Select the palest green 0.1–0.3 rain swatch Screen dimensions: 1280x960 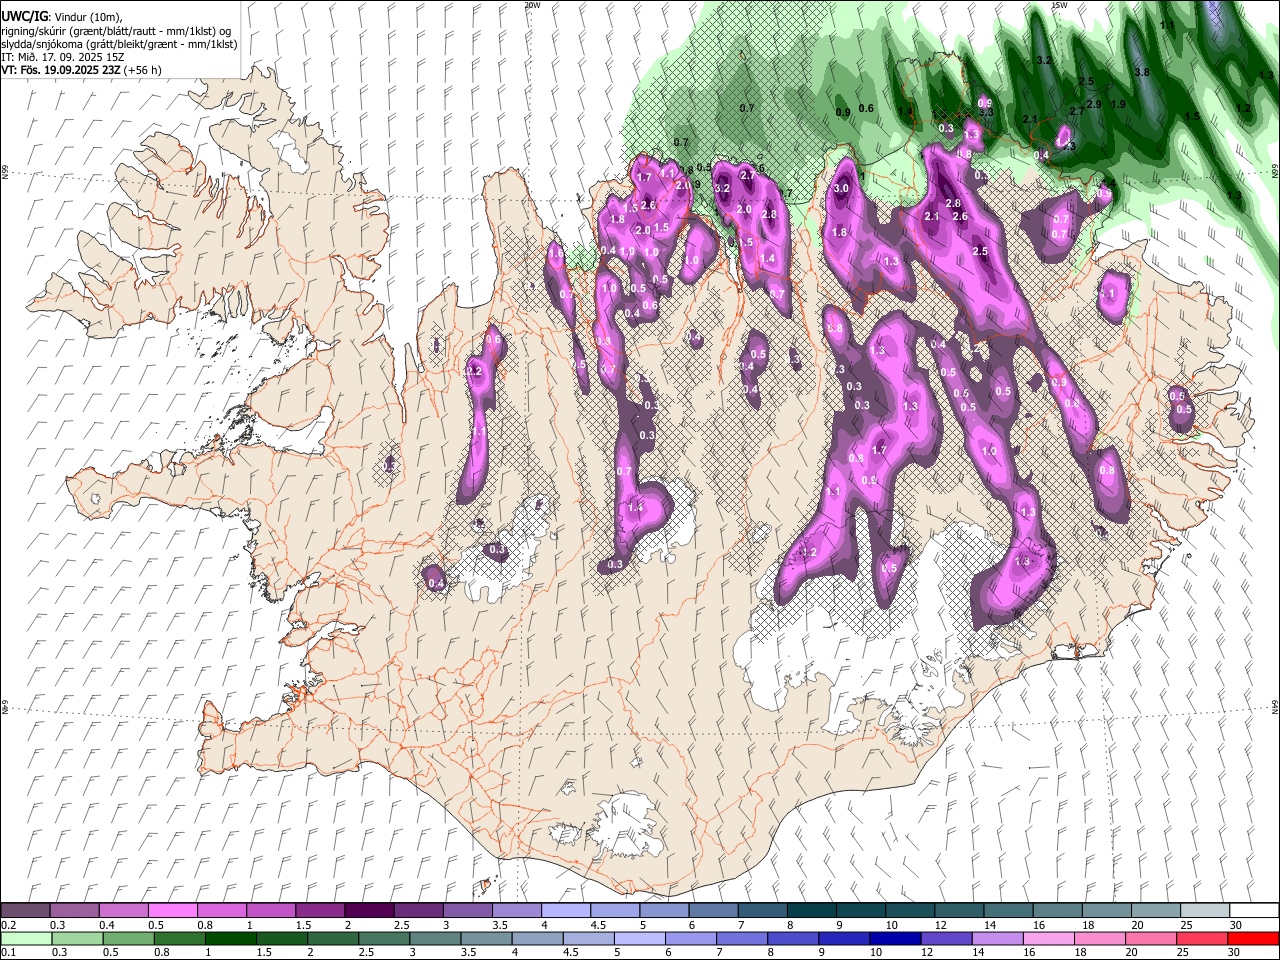(26, 938)
